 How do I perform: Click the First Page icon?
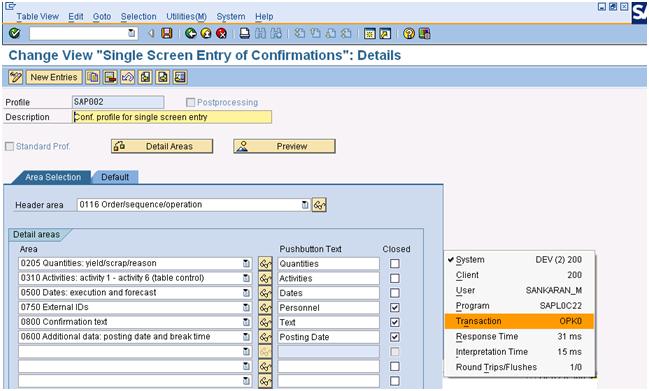[299, 33]
